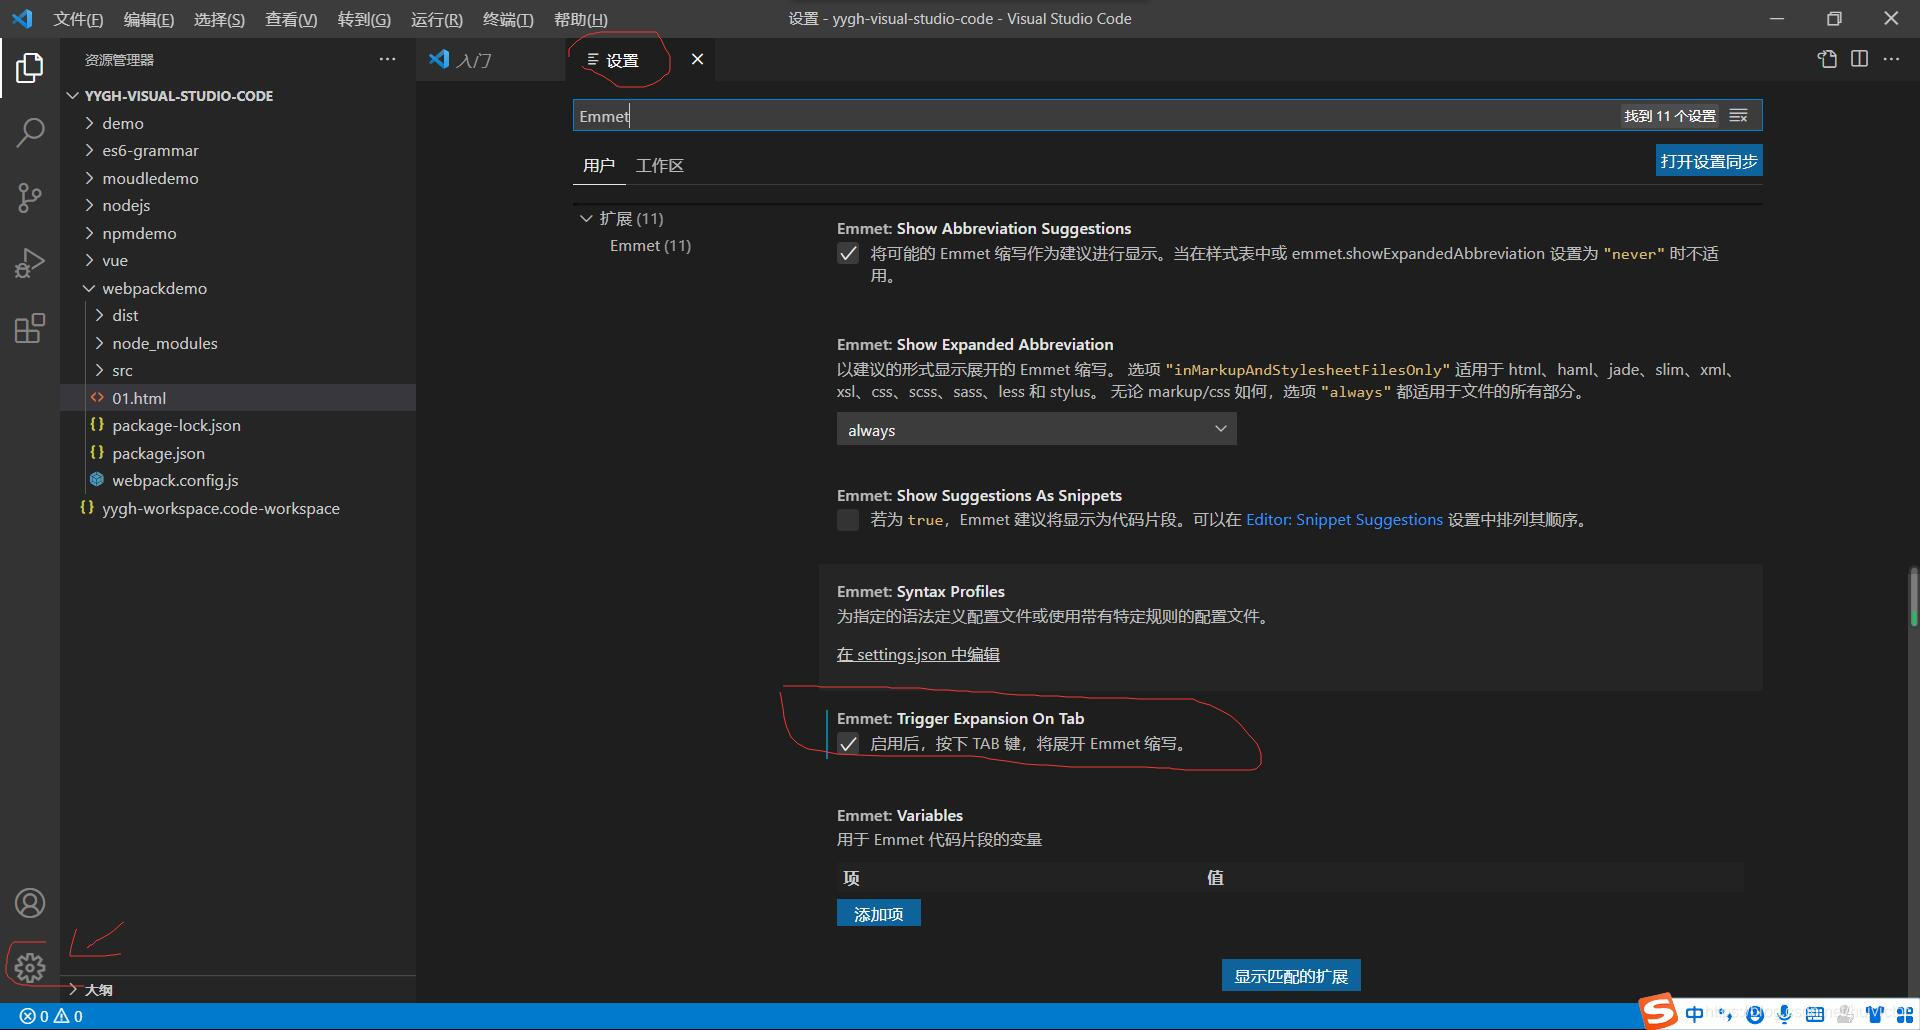
Task: Open the Sogou soft keyboard icon
Action: click(x=1814, y=1014)
